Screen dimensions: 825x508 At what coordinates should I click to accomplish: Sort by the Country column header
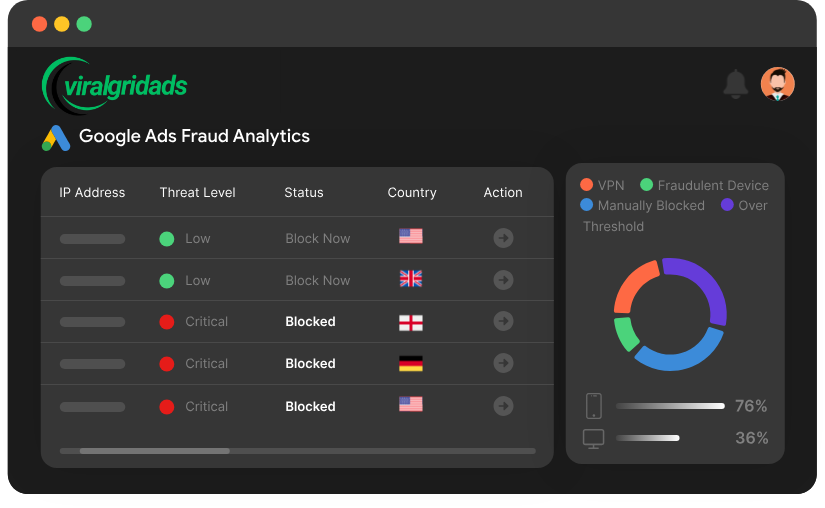[x=412, y=192]
